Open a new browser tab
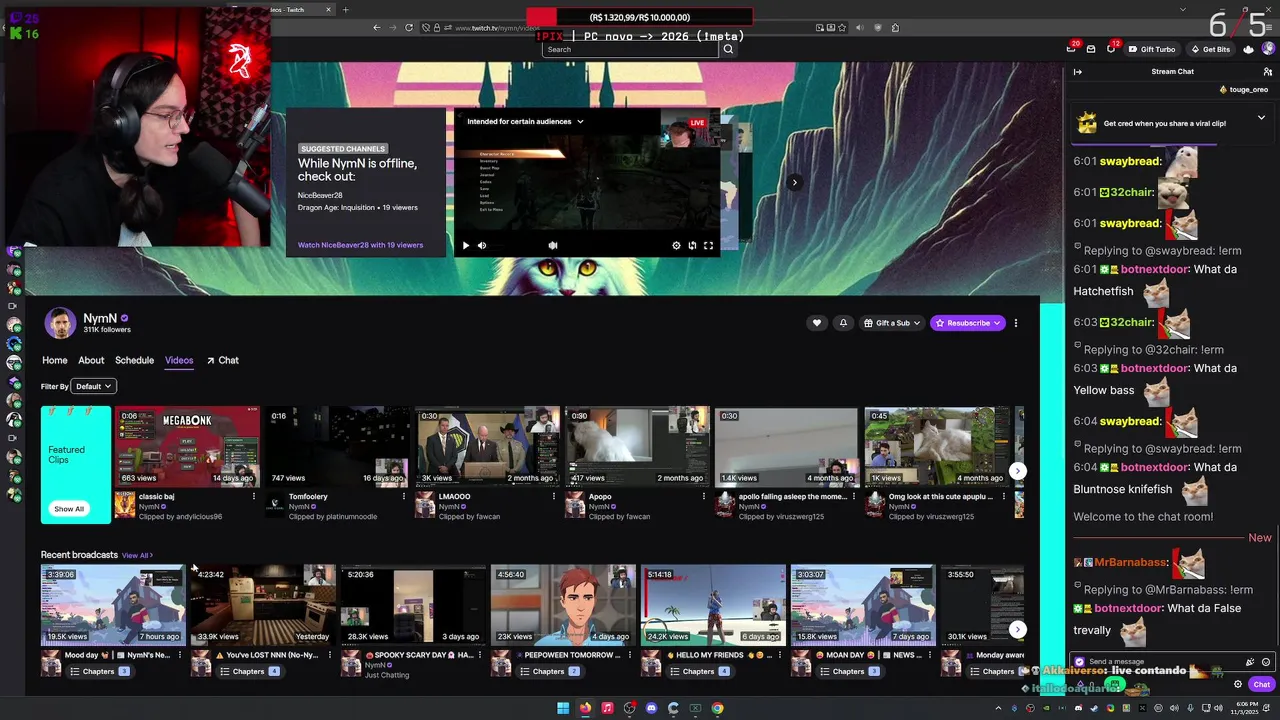This screenshot has width=1280, height=720. tap(346, 10)
